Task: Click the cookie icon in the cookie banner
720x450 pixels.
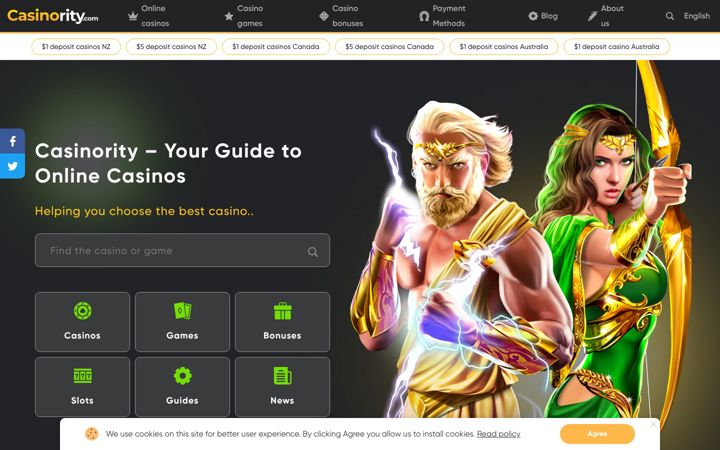Action: (92, 433)
